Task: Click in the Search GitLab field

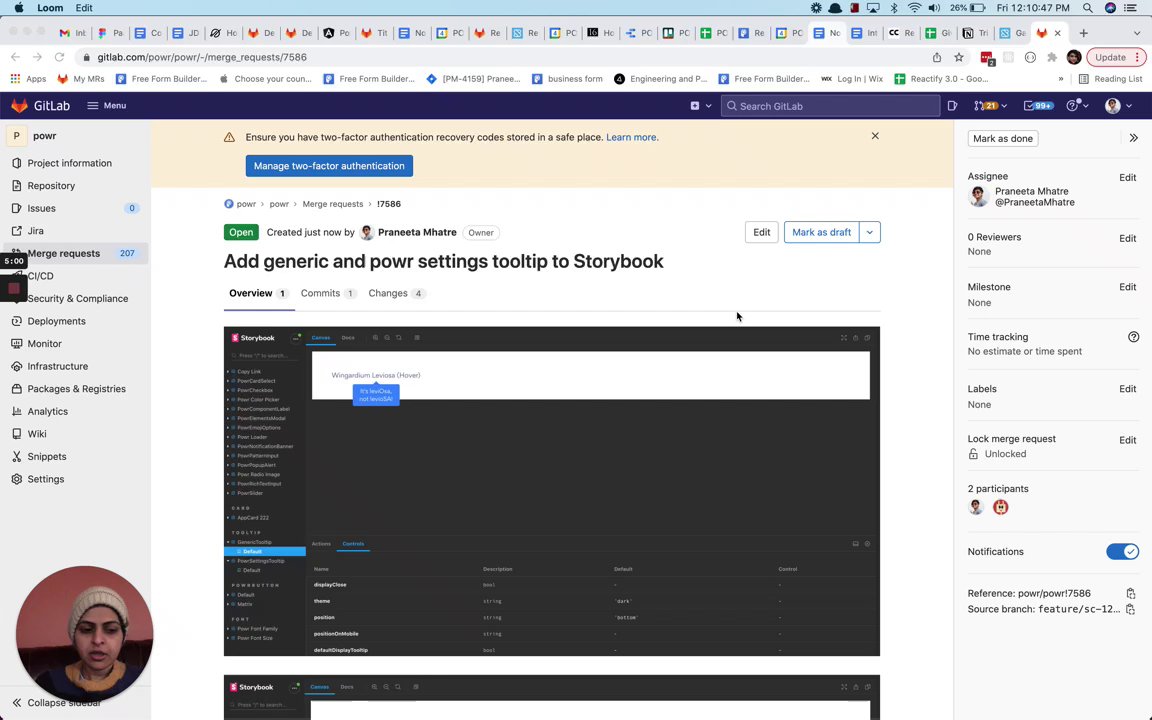Action: point(830,106)
